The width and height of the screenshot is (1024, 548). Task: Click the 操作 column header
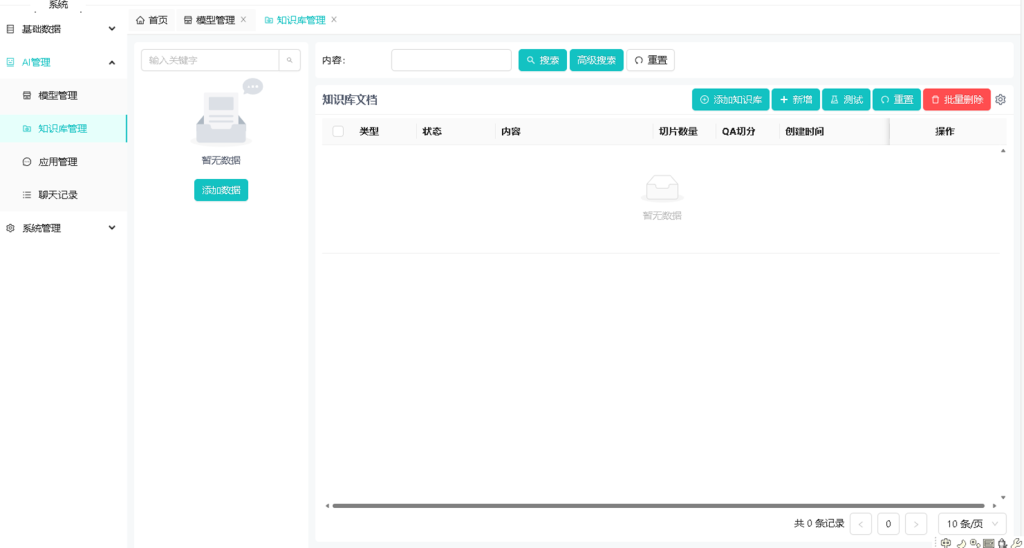pos(945,131)
